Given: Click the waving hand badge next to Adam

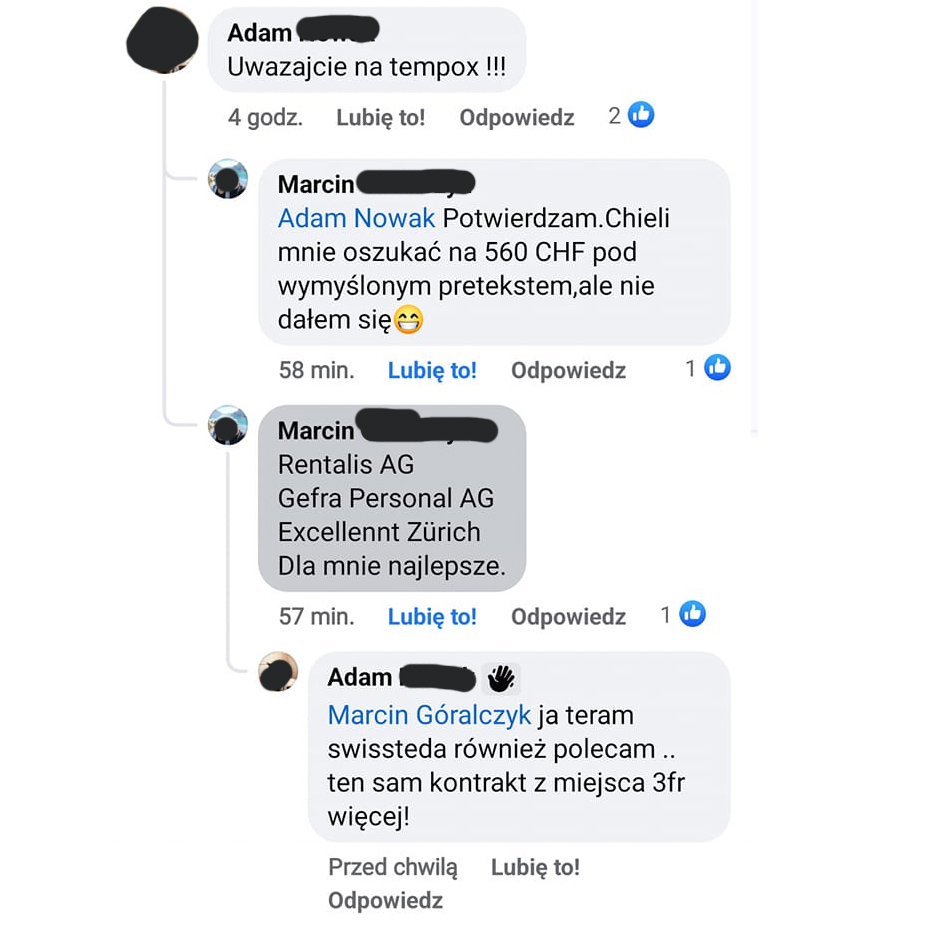Looking at the screenshot, I should 501,678.
